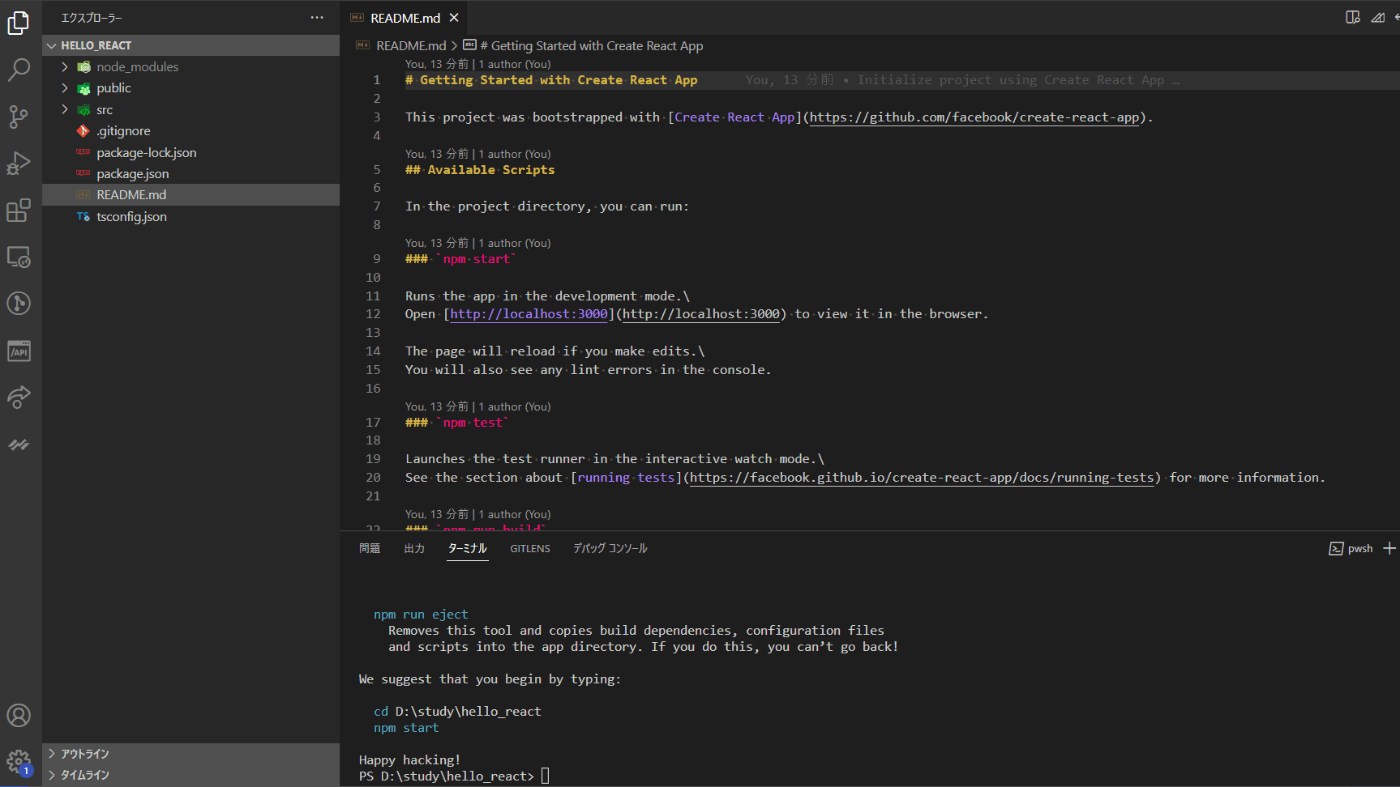Click the 'cd D:\study\hello_react' terminal text

coord(457,711)
